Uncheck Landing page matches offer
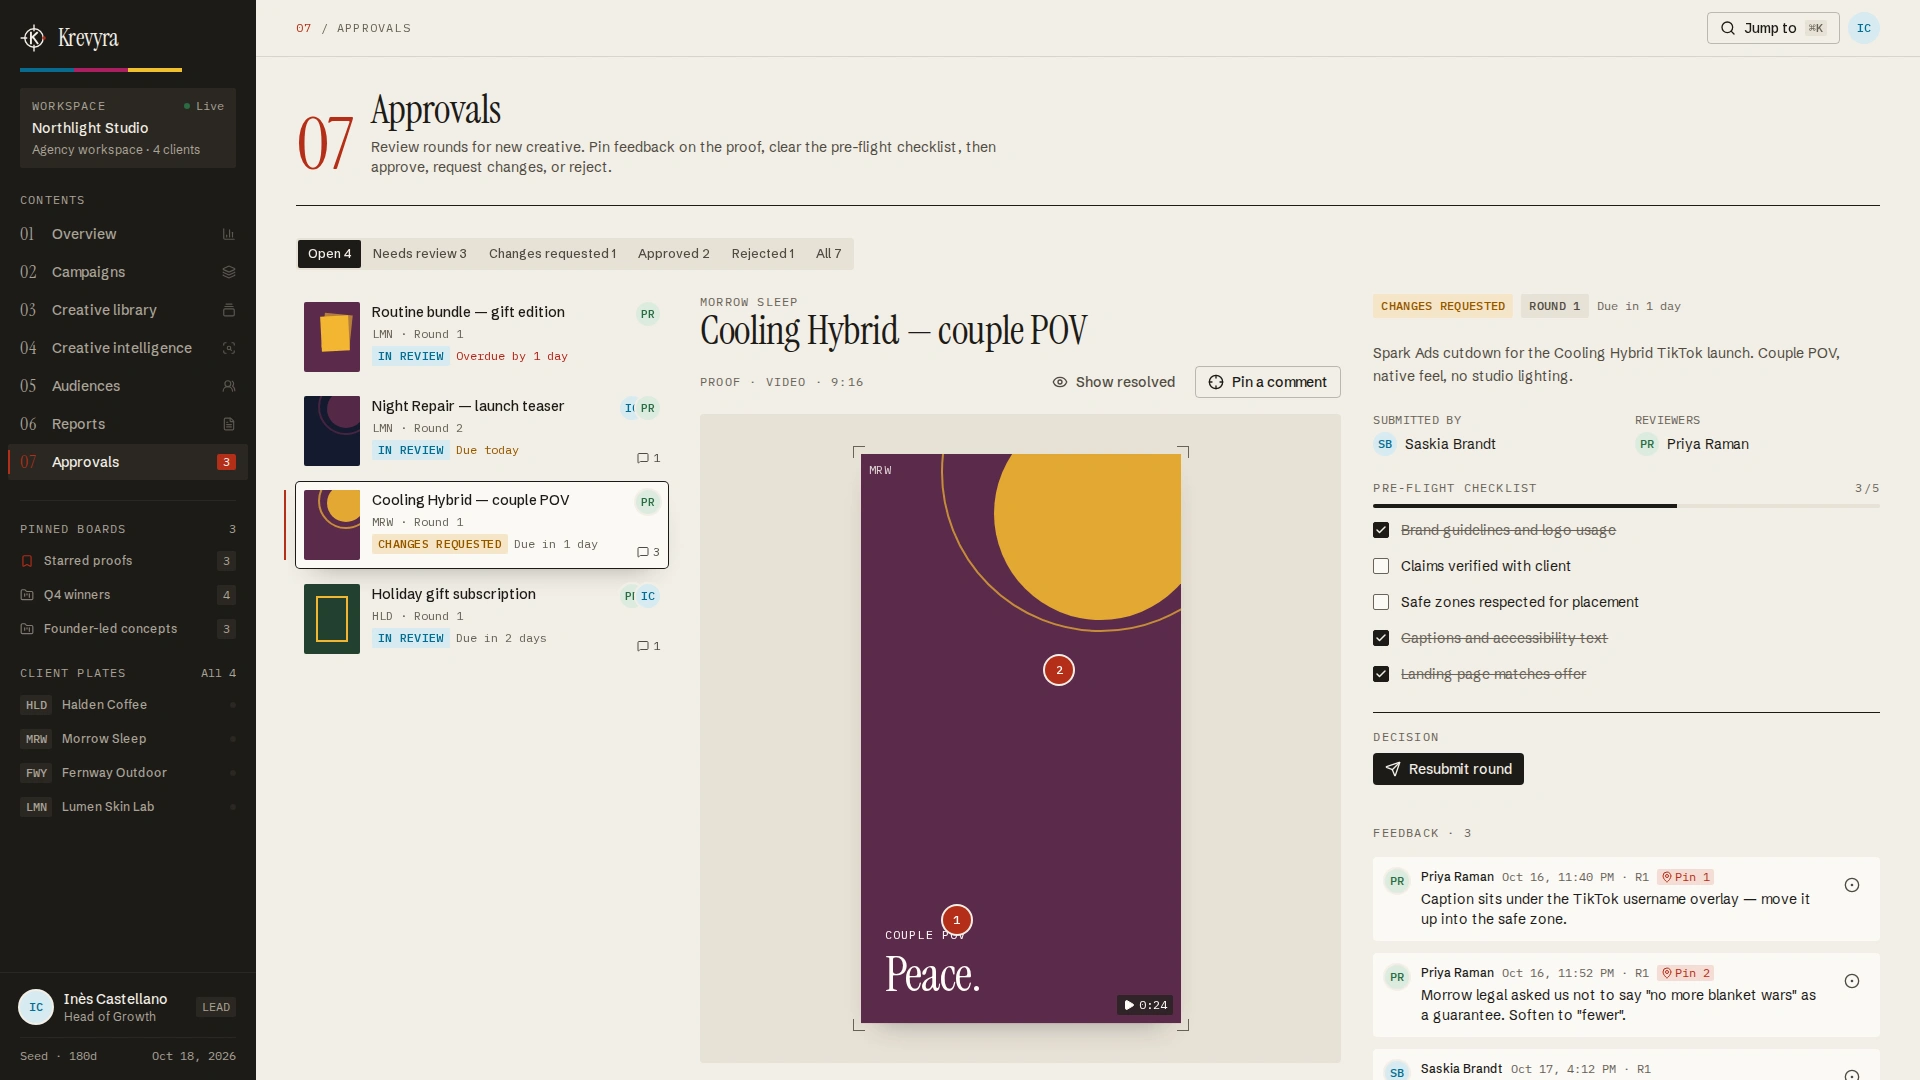Image resolution: width=1920 pixels, height=1080 pixels. tap(1381, 674)
